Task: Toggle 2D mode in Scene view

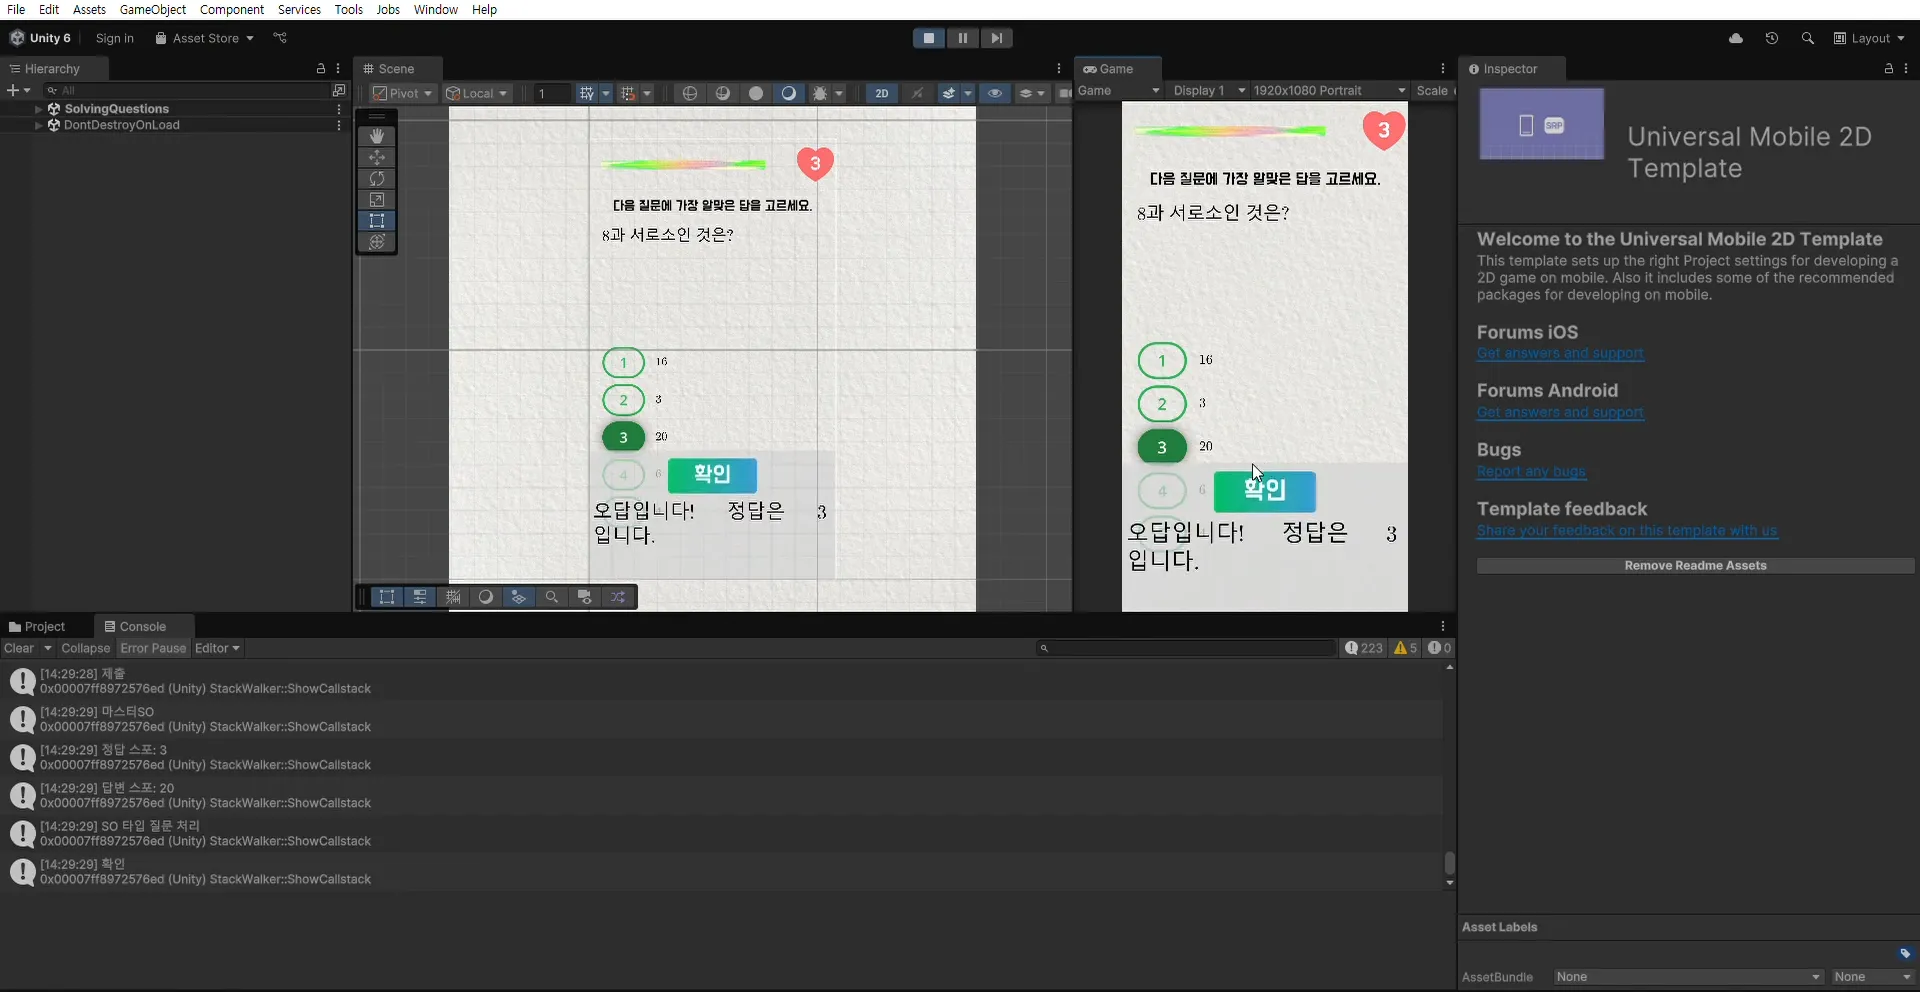Action: coord(881,93)
